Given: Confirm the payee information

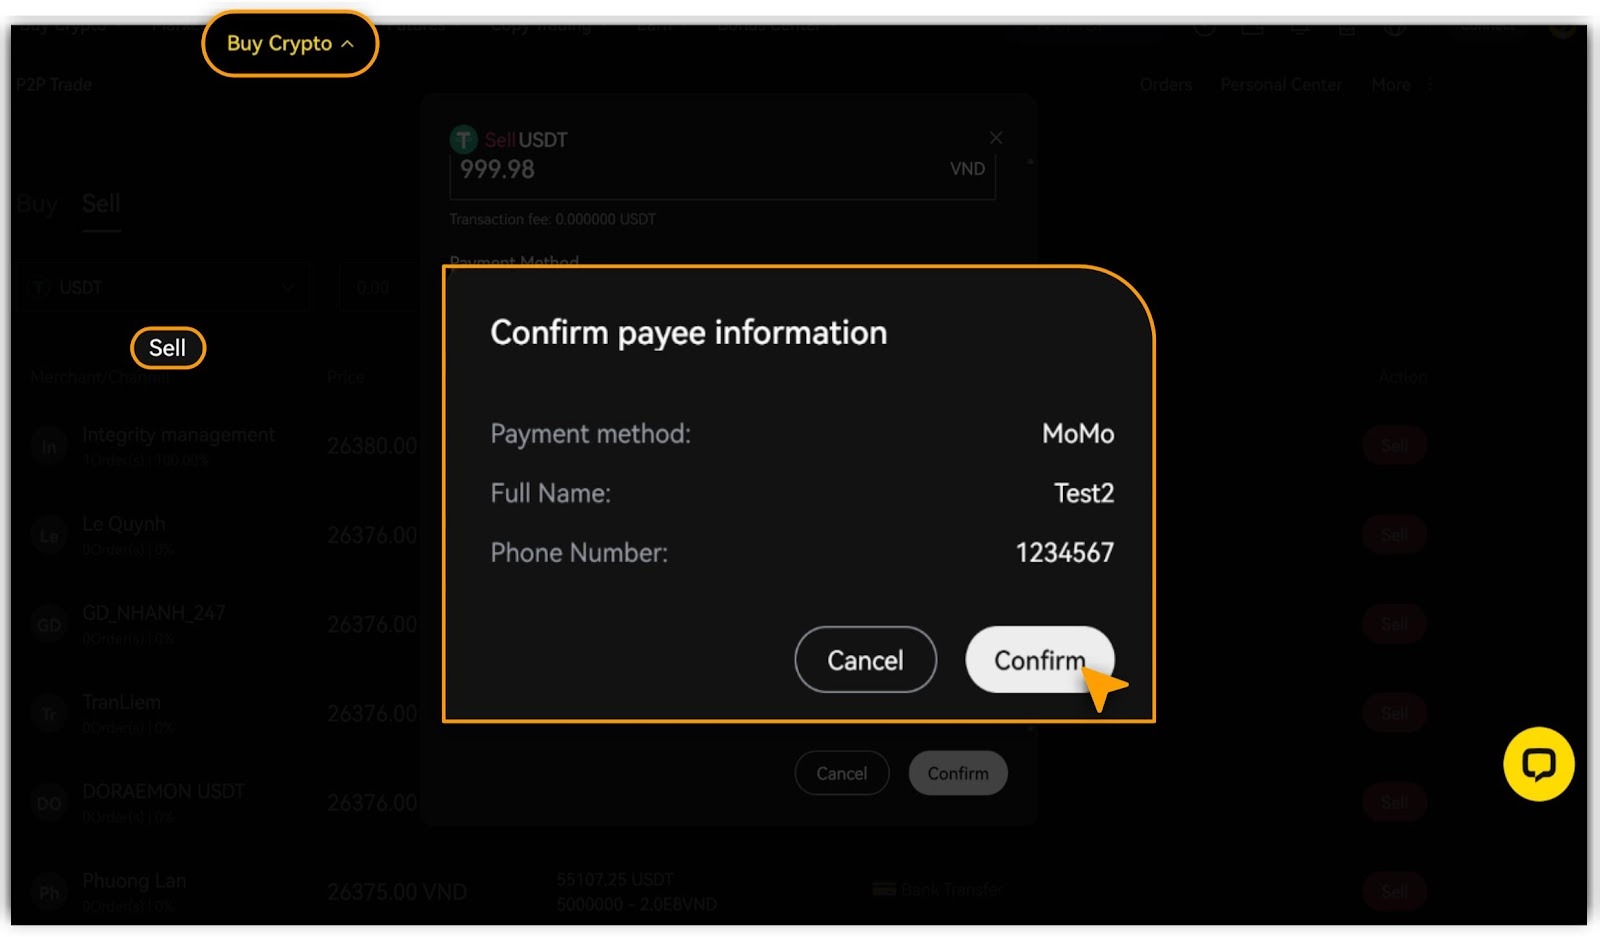Looking at the screenshot, I should (1039, 660).
